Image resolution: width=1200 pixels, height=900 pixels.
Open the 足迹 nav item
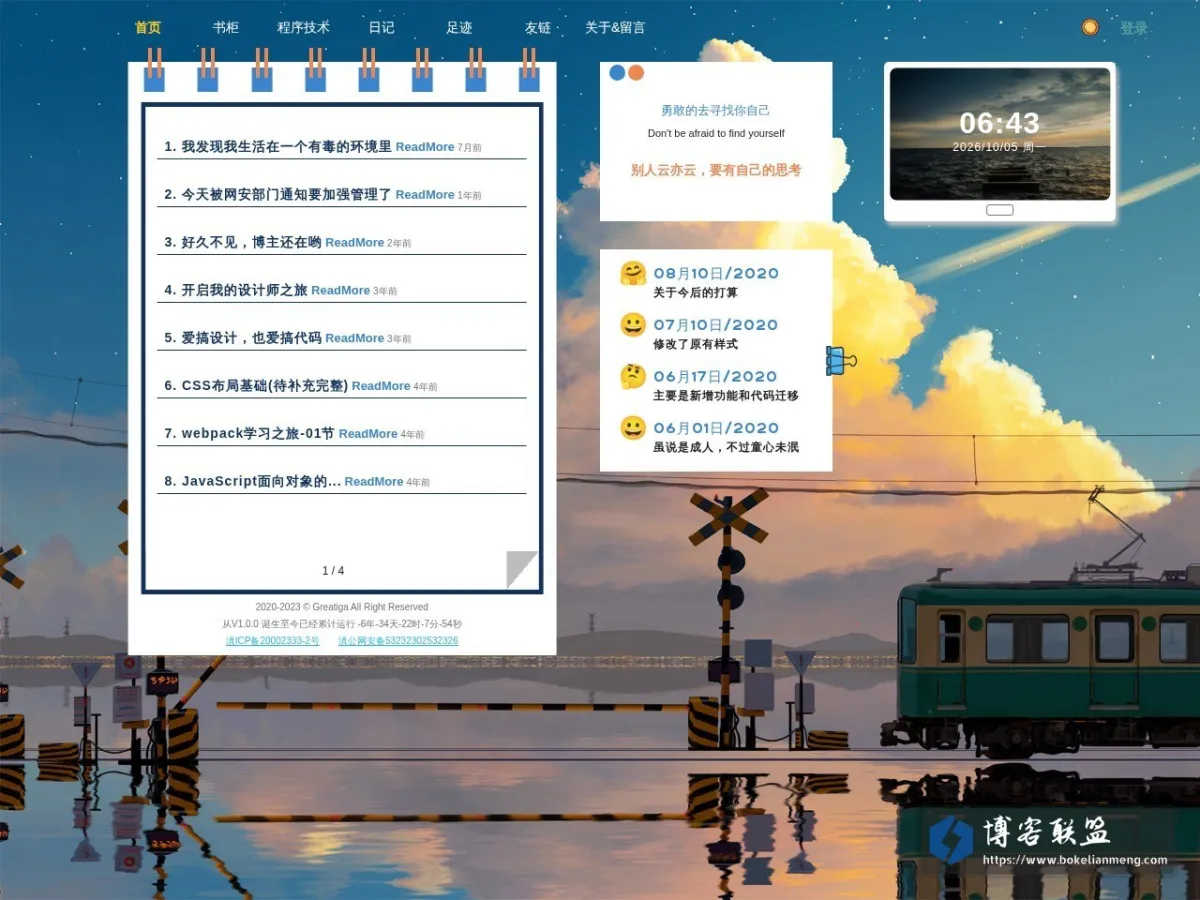tap(459, 28)
